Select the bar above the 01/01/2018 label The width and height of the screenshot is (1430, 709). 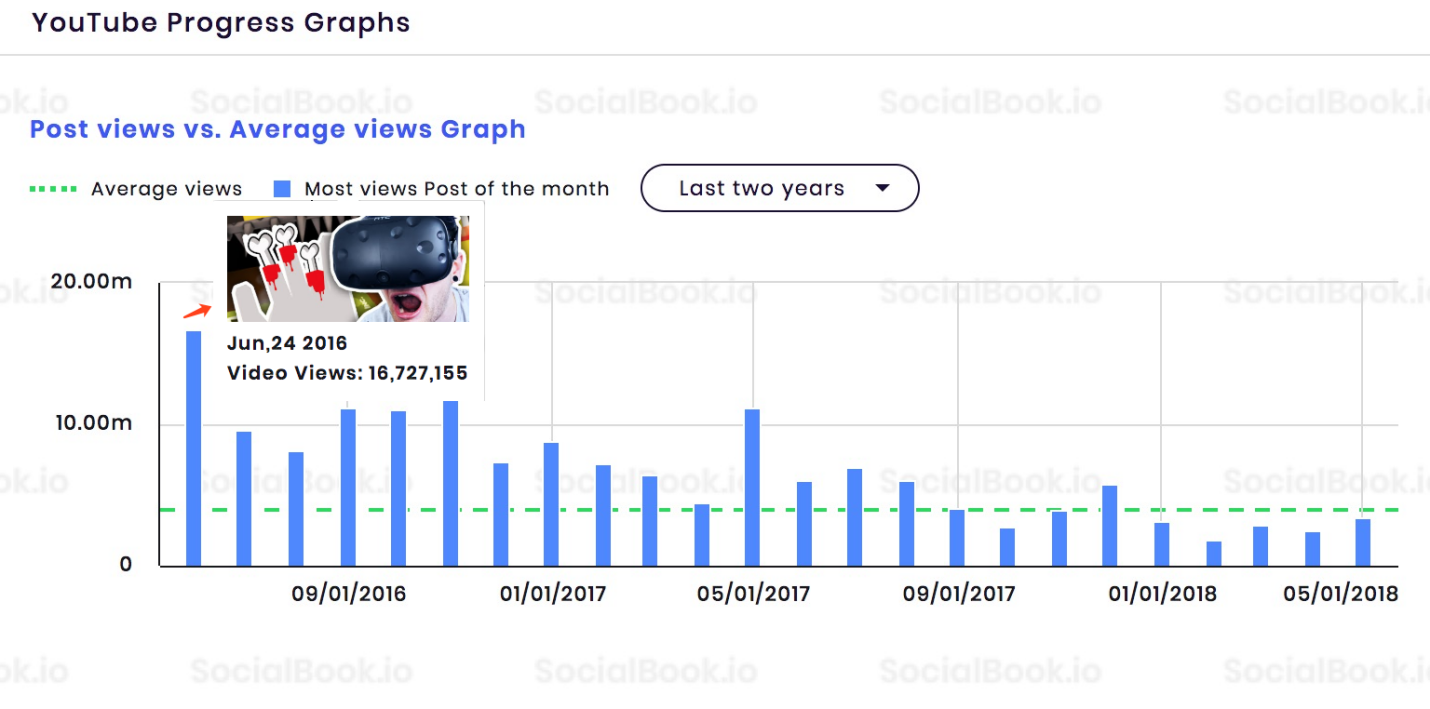point(1161,544)
